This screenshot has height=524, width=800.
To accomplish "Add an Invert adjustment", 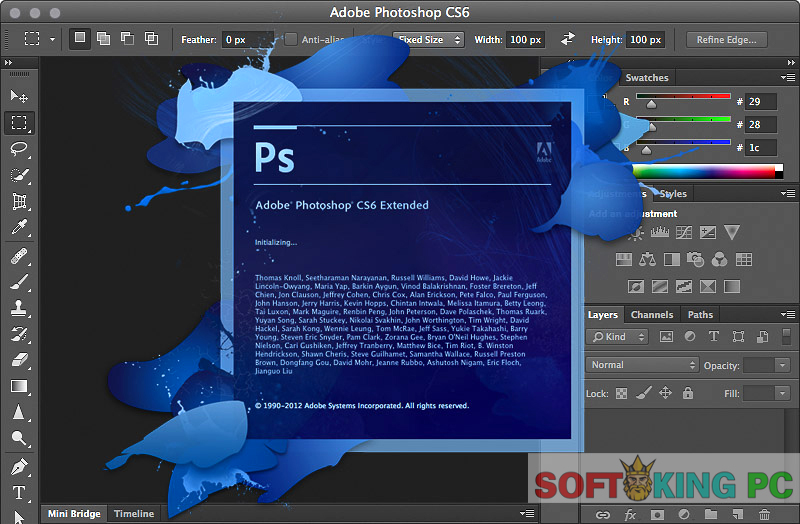I will pos(636,286).
